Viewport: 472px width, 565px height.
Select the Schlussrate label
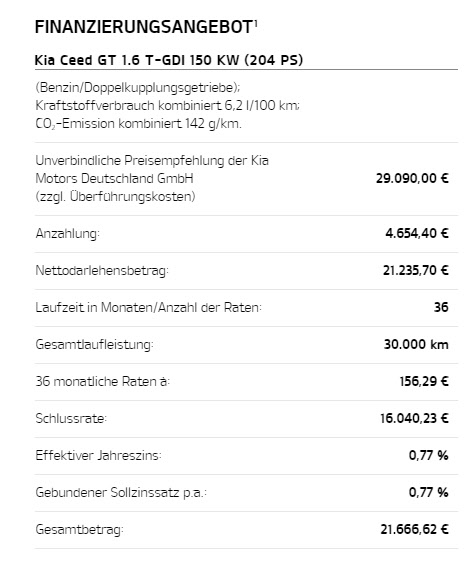(x=71, y=418)
